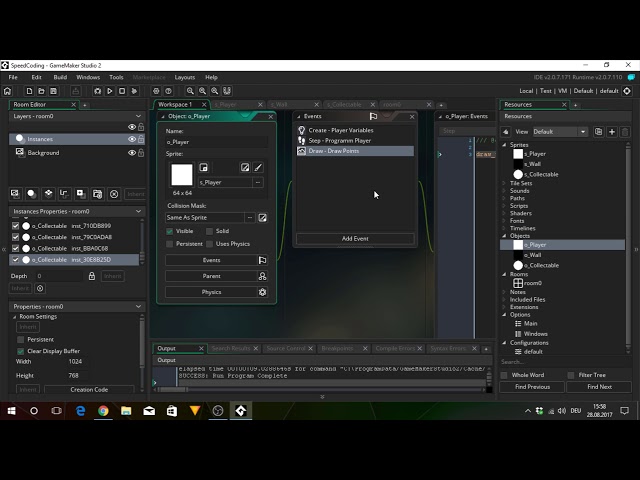Add a new resource with the plus icon

pos(612,132)
